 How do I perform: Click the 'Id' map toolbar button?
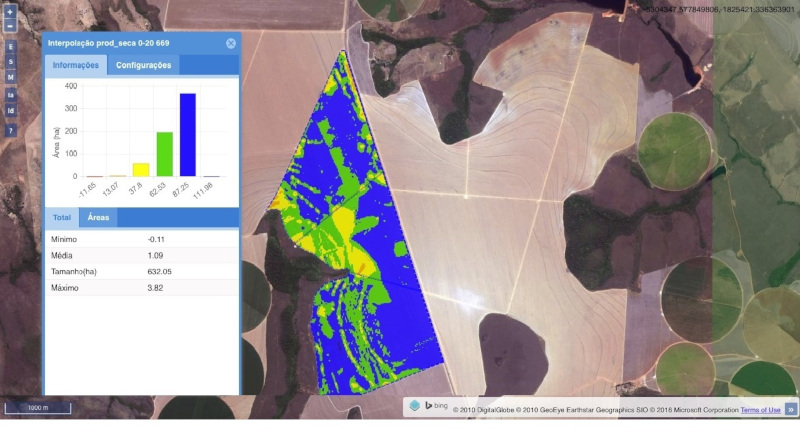(x=10, y=111)
